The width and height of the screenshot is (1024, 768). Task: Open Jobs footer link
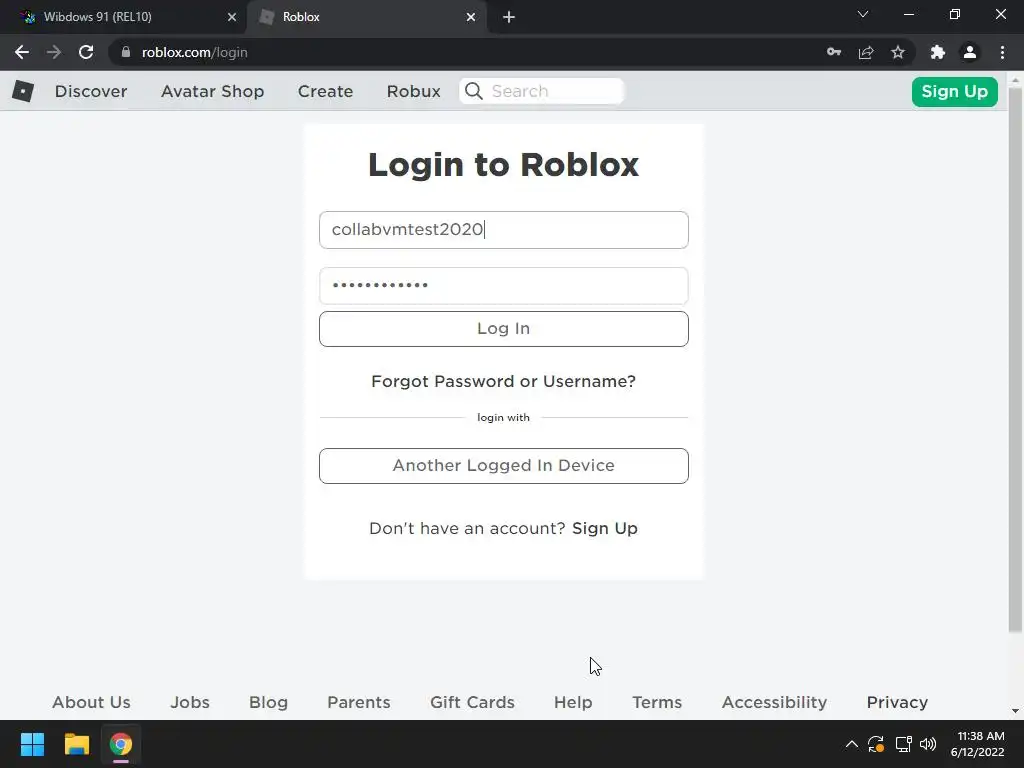pyautogui.click(x=190, y=702)
